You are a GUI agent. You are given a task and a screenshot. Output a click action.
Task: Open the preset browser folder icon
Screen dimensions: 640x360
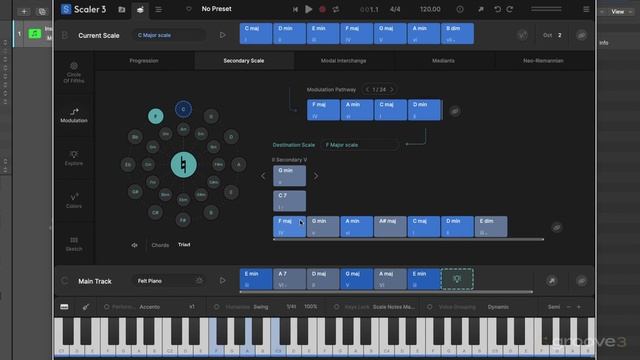(x=122, y=9)
